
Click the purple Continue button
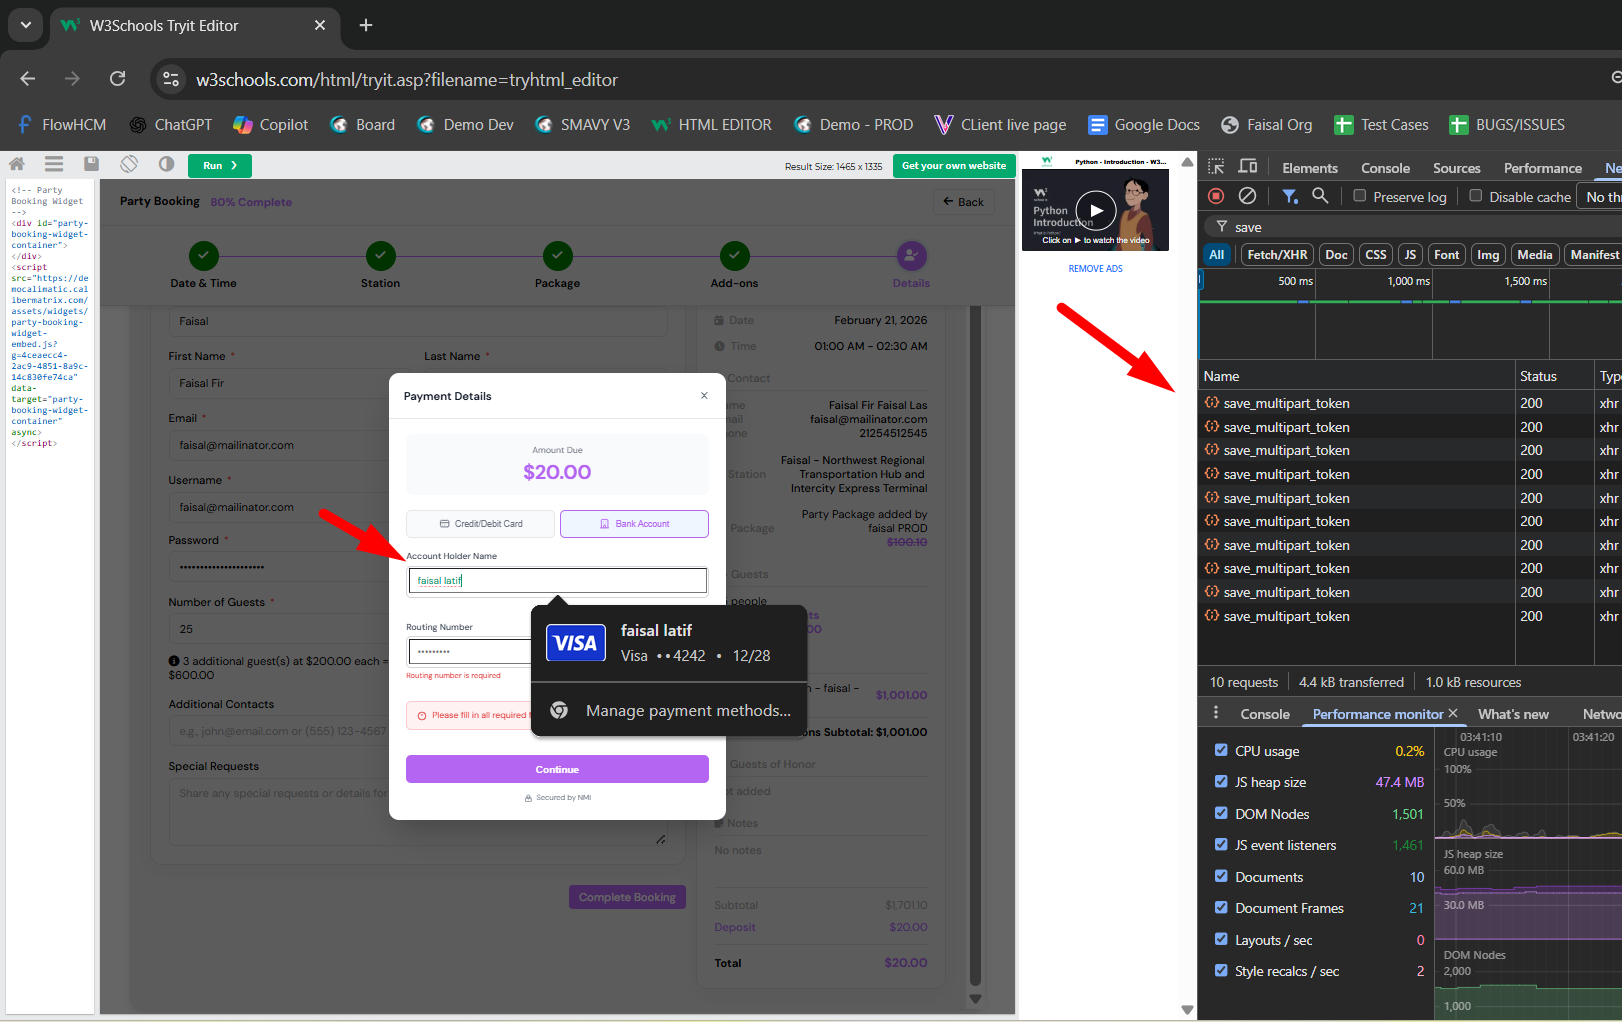(557, 769)
